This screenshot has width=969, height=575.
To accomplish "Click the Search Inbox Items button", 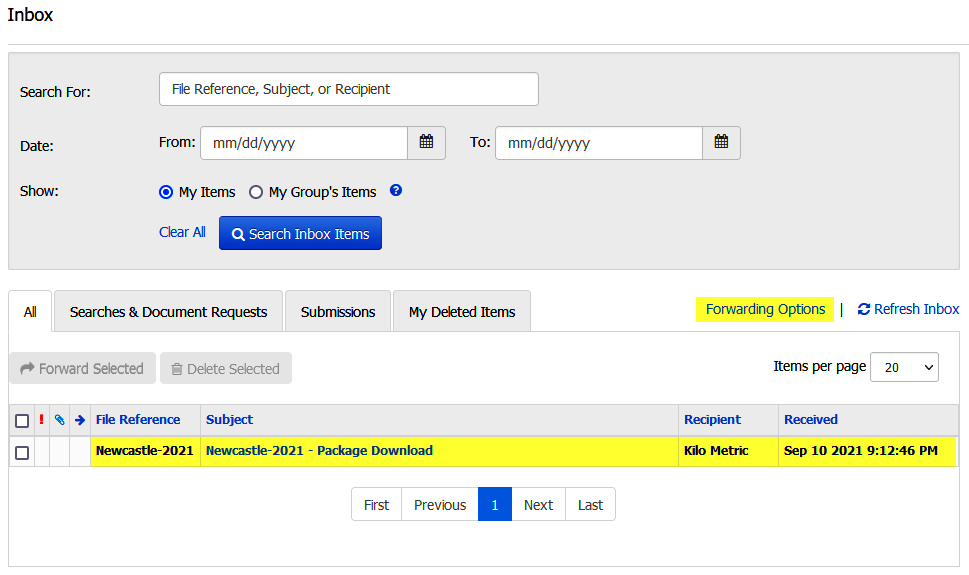I will click(x=300, y=233).
